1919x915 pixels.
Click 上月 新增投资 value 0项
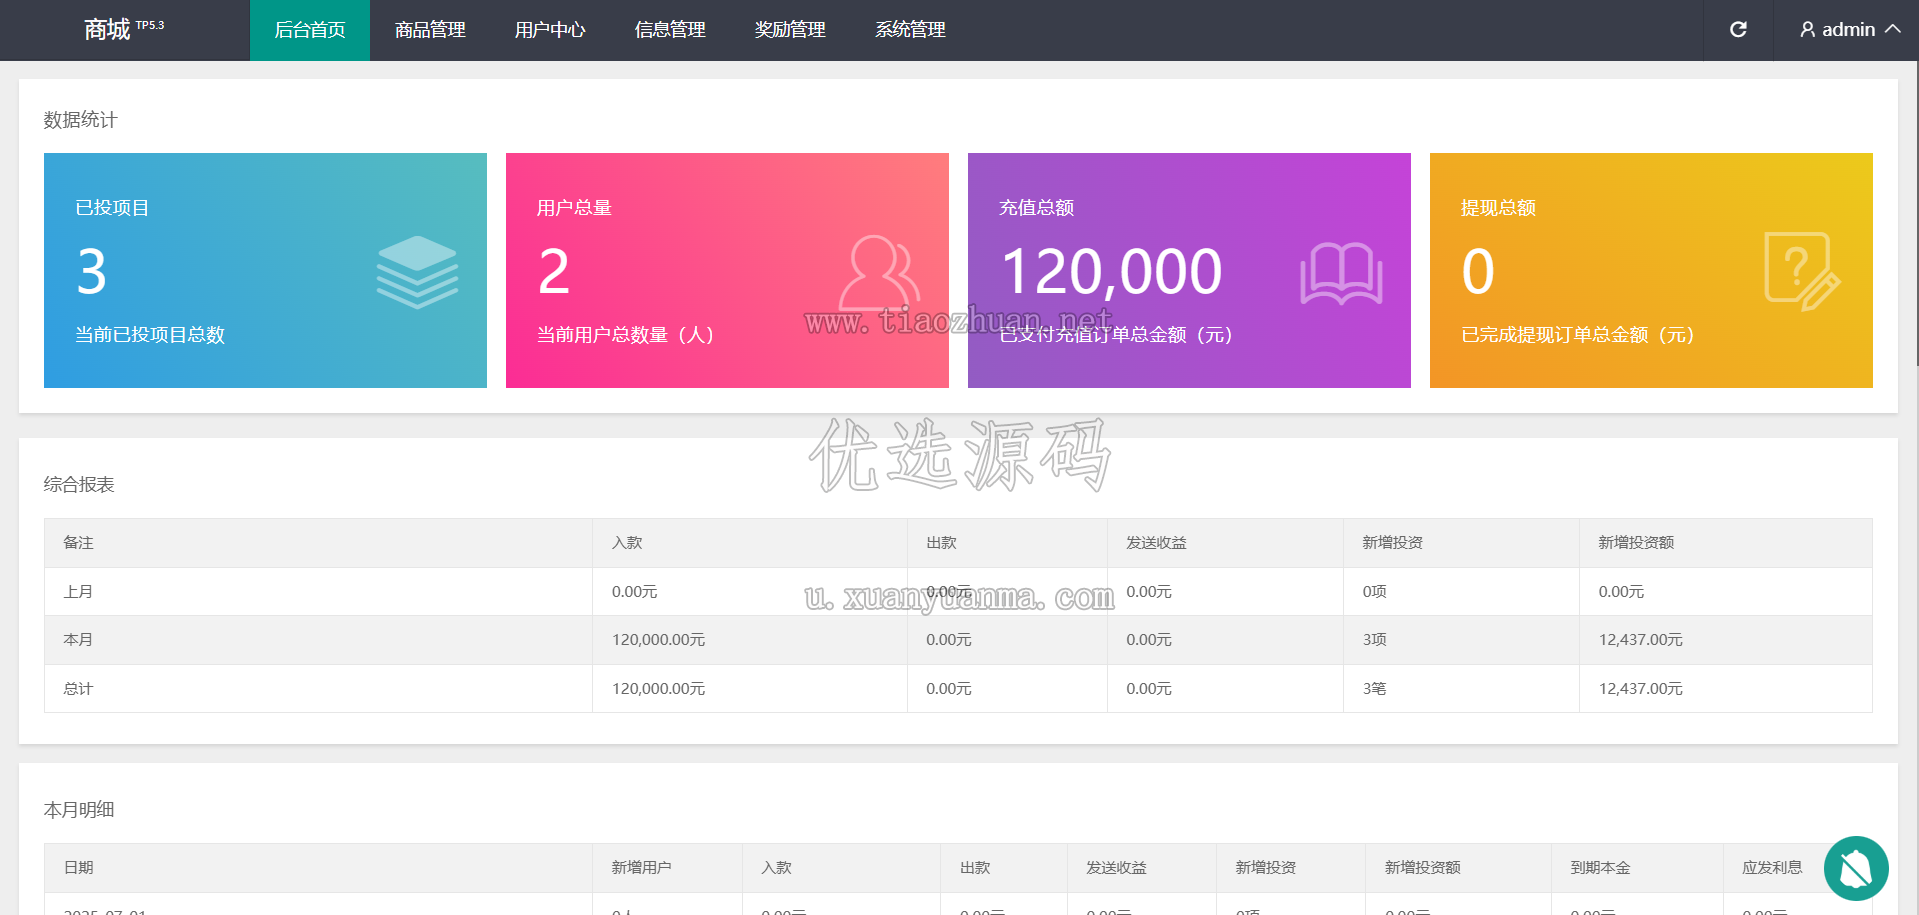[x=1374, y=592]
